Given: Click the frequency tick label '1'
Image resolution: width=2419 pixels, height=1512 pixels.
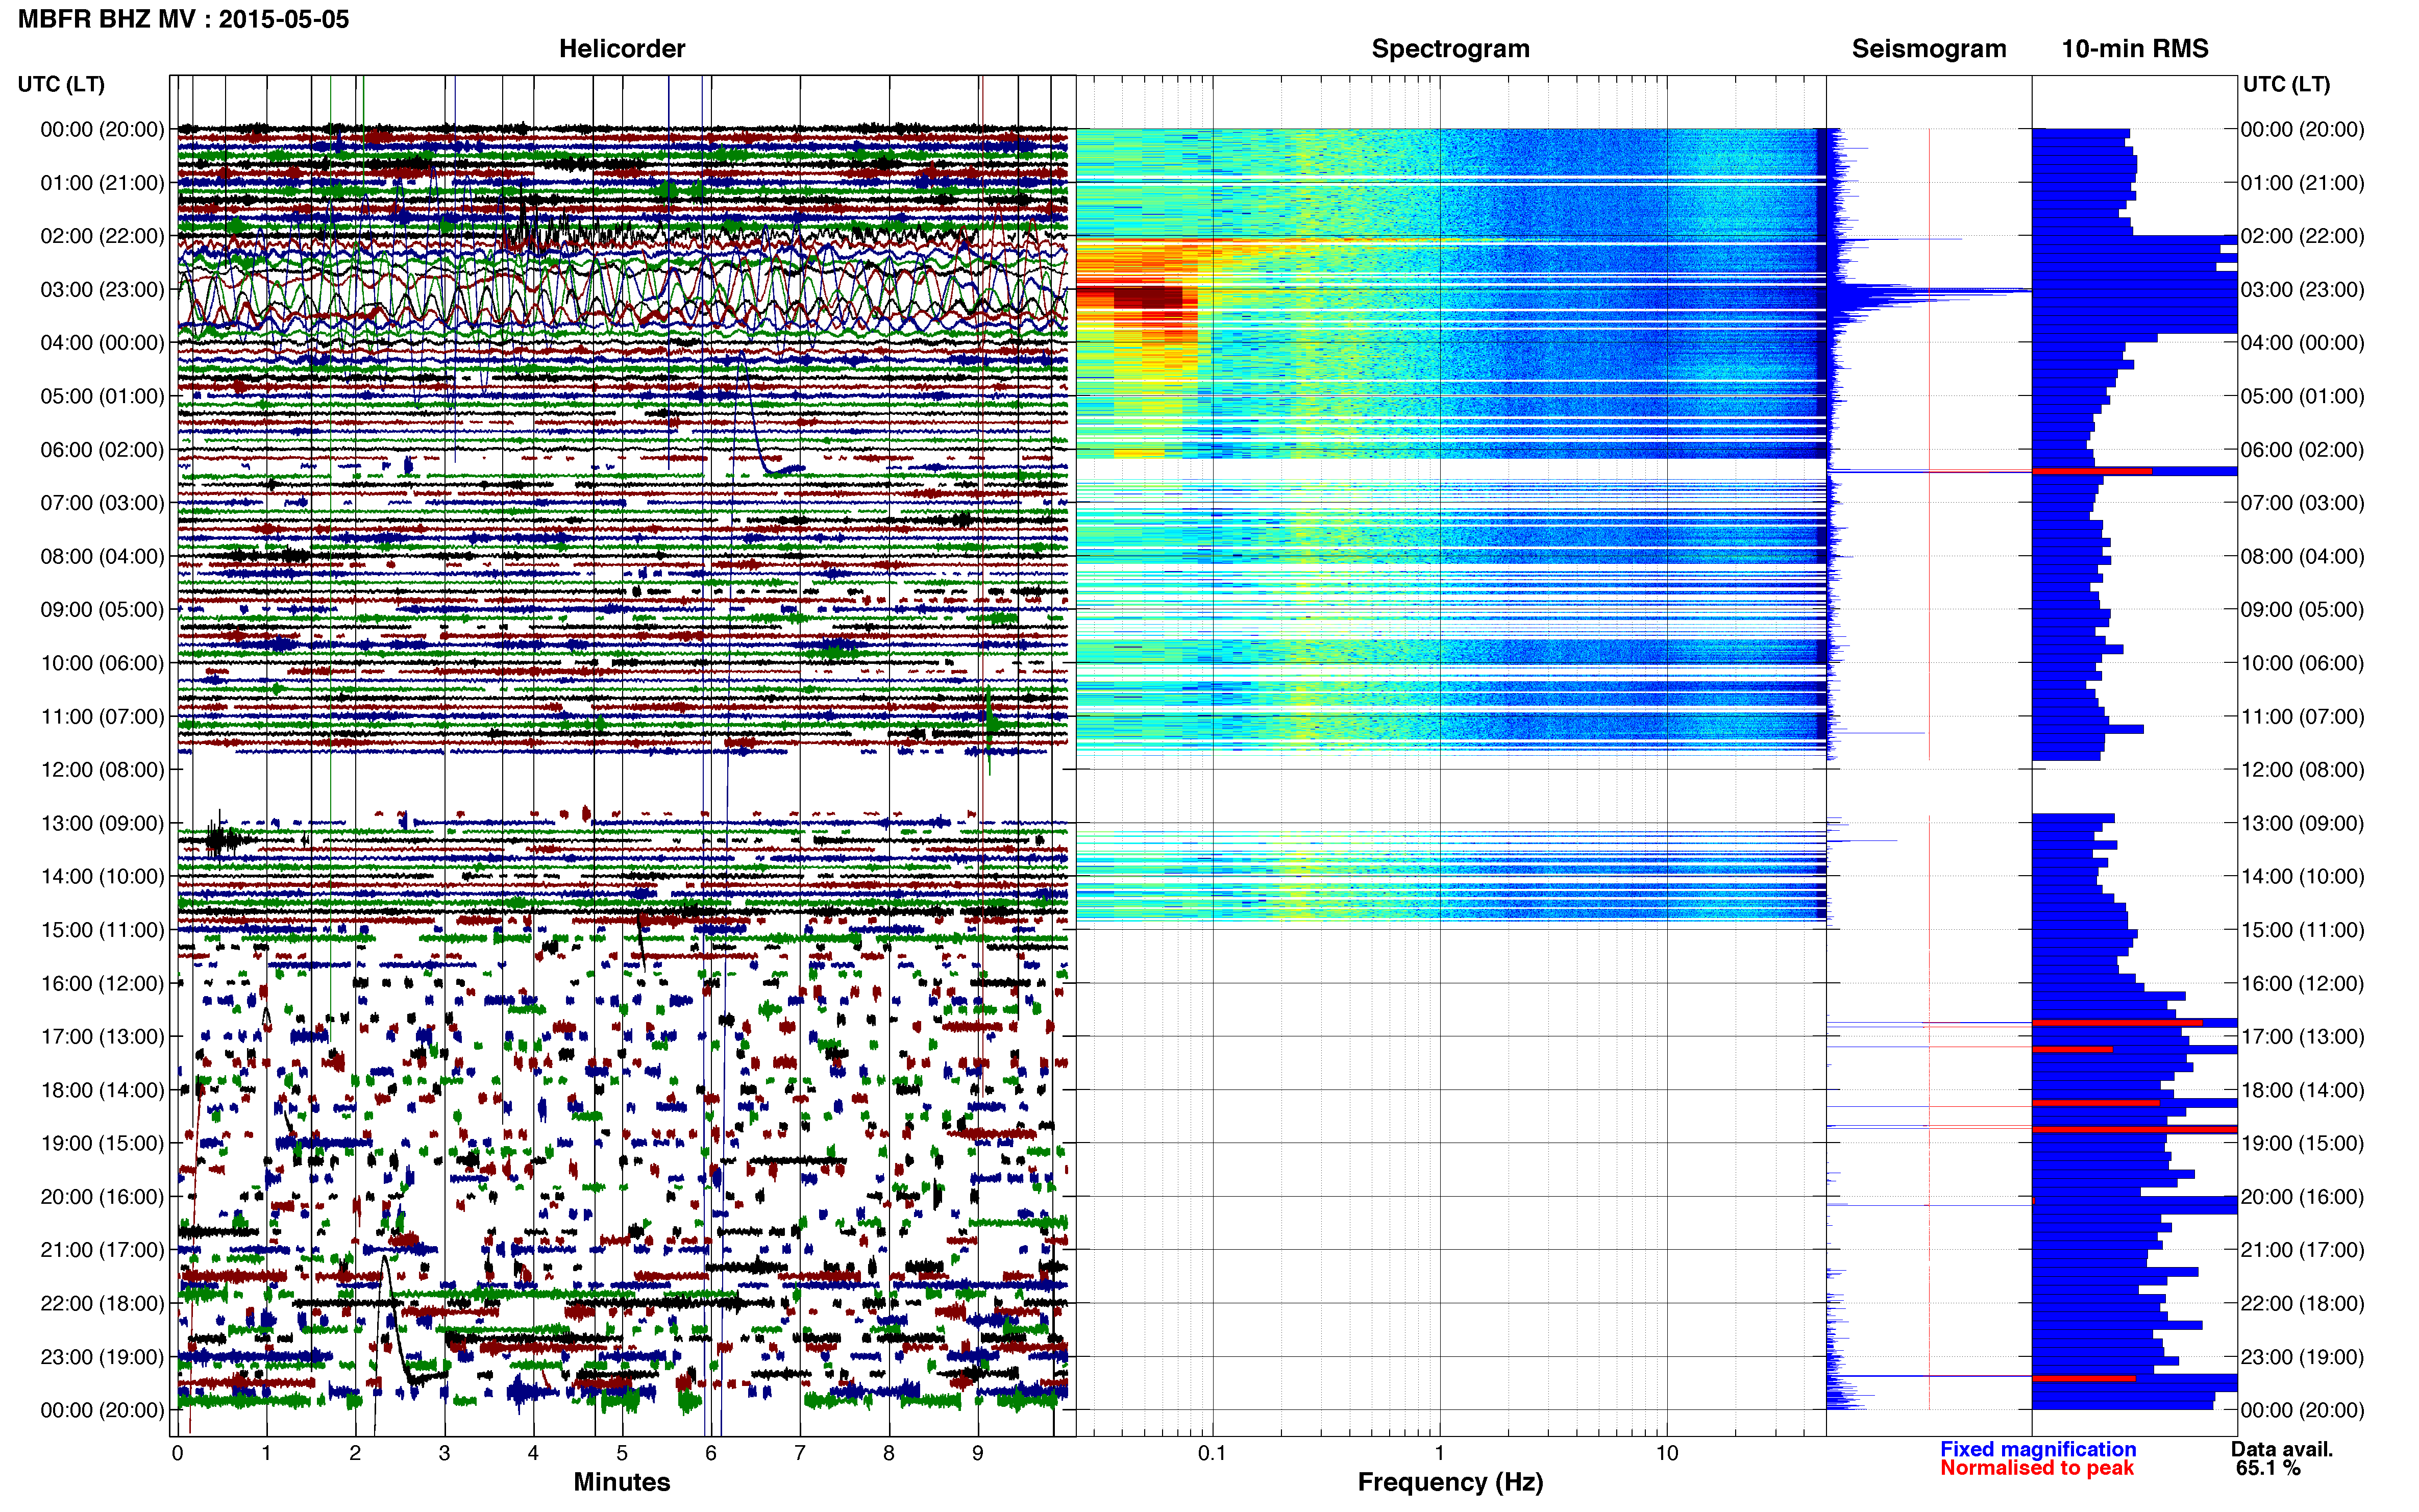Looking at the screenshot, I should [1439, 1453].
